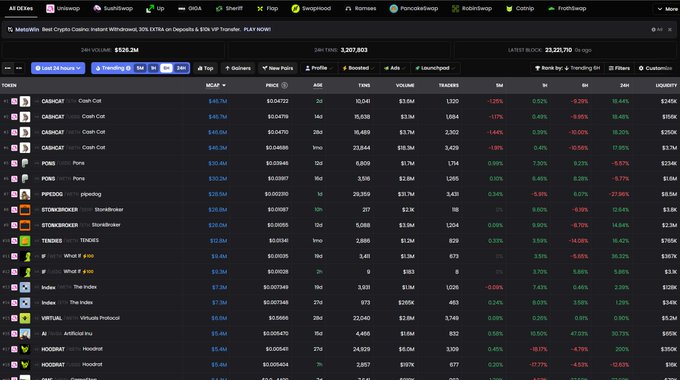
Task: Switch to the Flap tab
Action: pos(267,9)
